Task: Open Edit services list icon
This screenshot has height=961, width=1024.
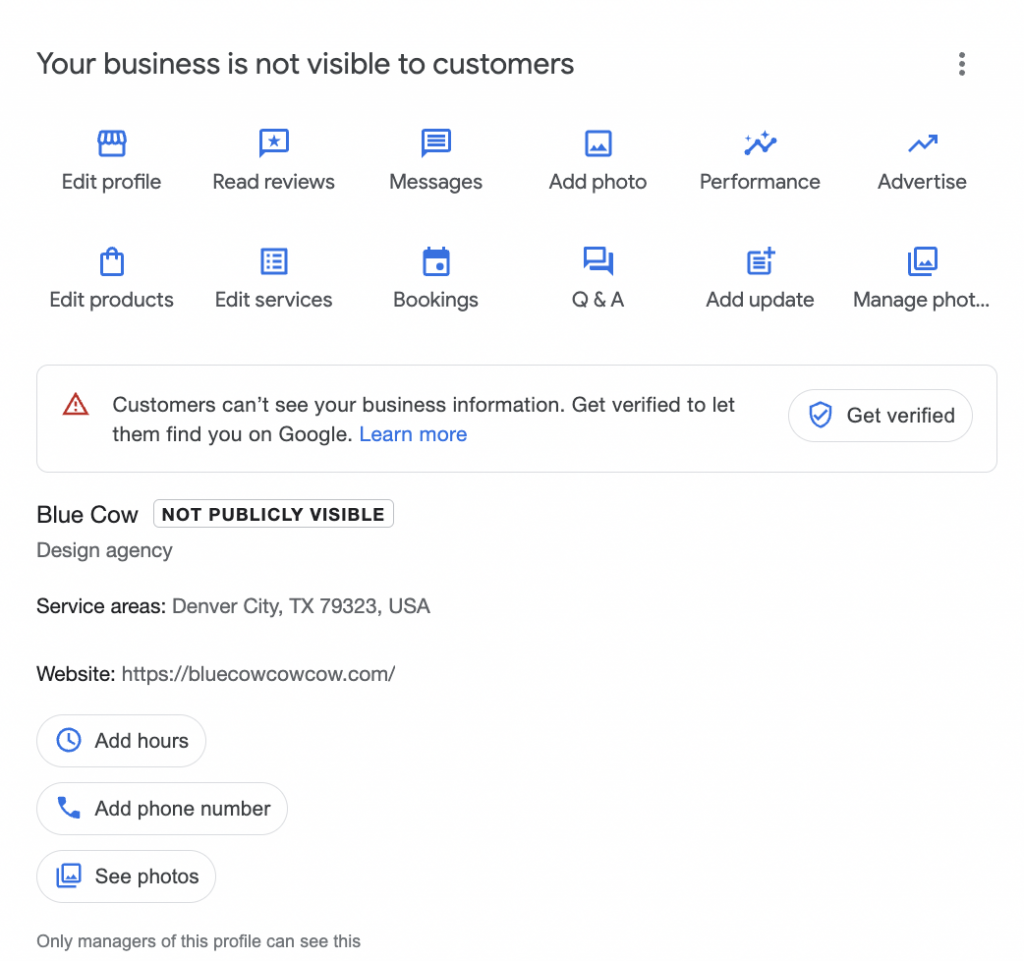Action: (x=273, y=262)
